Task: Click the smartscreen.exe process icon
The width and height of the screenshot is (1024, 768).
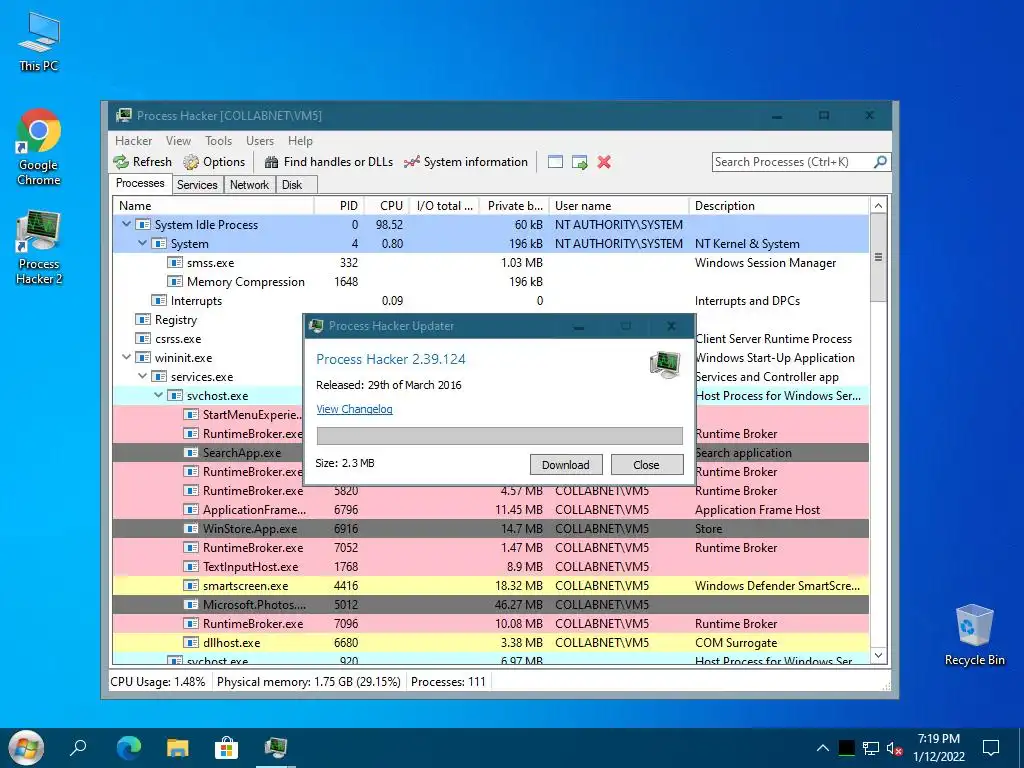Action: point(191,586)
